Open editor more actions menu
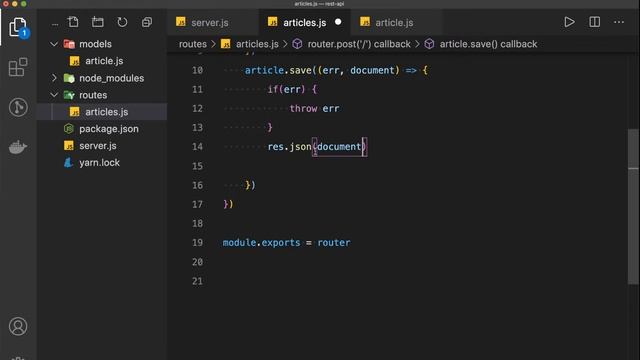 [x=619, y=22]
